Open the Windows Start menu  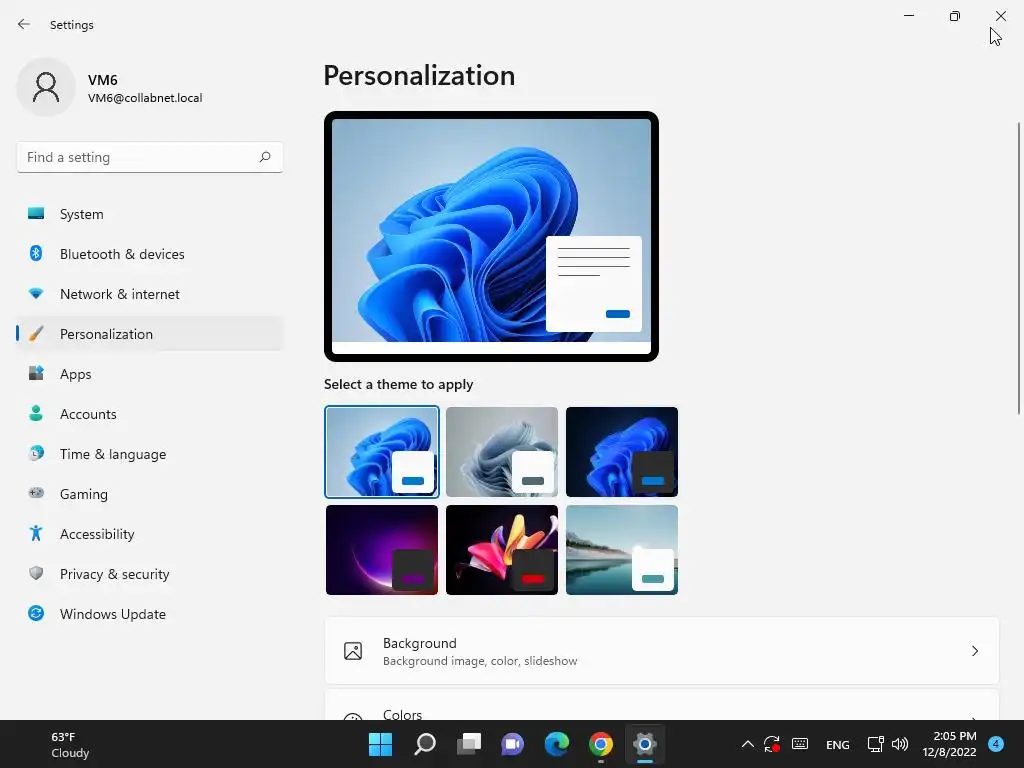(x=380, y=744)
